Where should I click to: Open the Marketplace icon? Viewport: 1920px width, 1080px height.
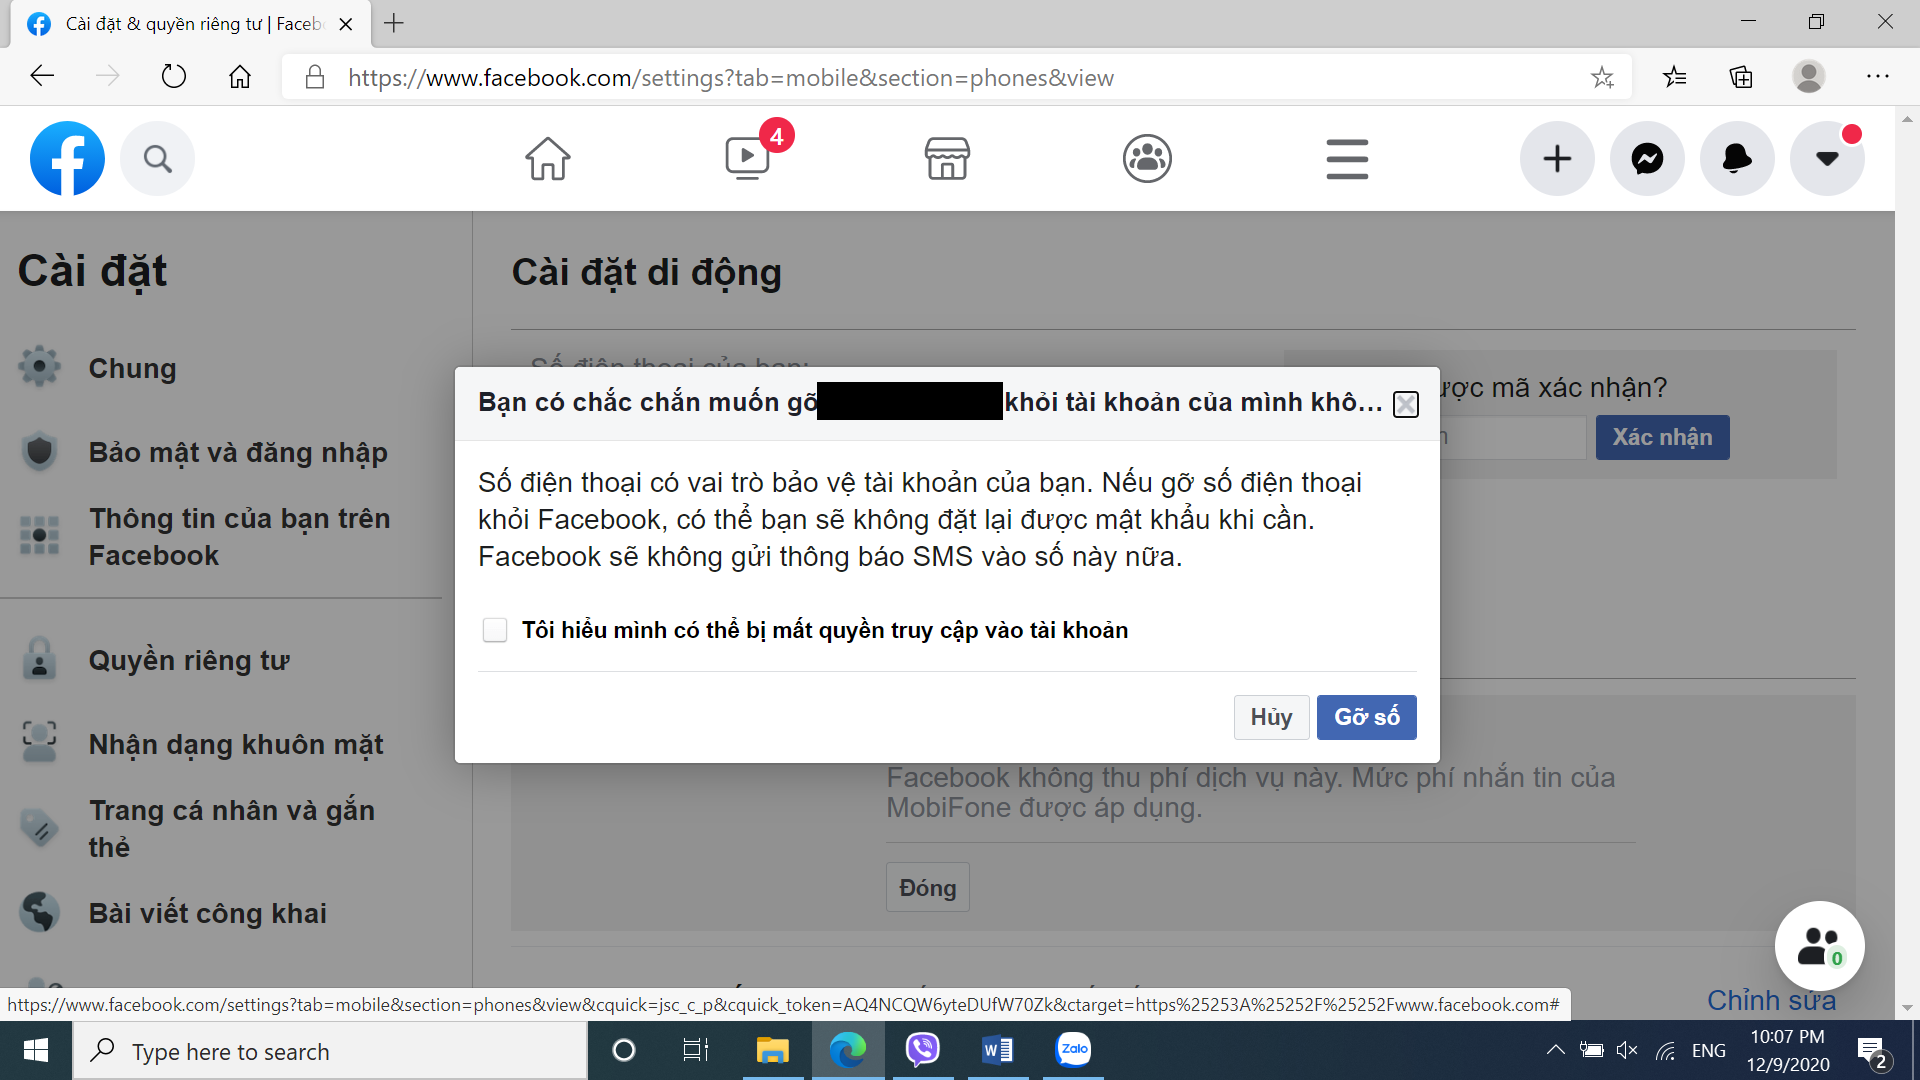pyautogui.click(x=947, y=158)
